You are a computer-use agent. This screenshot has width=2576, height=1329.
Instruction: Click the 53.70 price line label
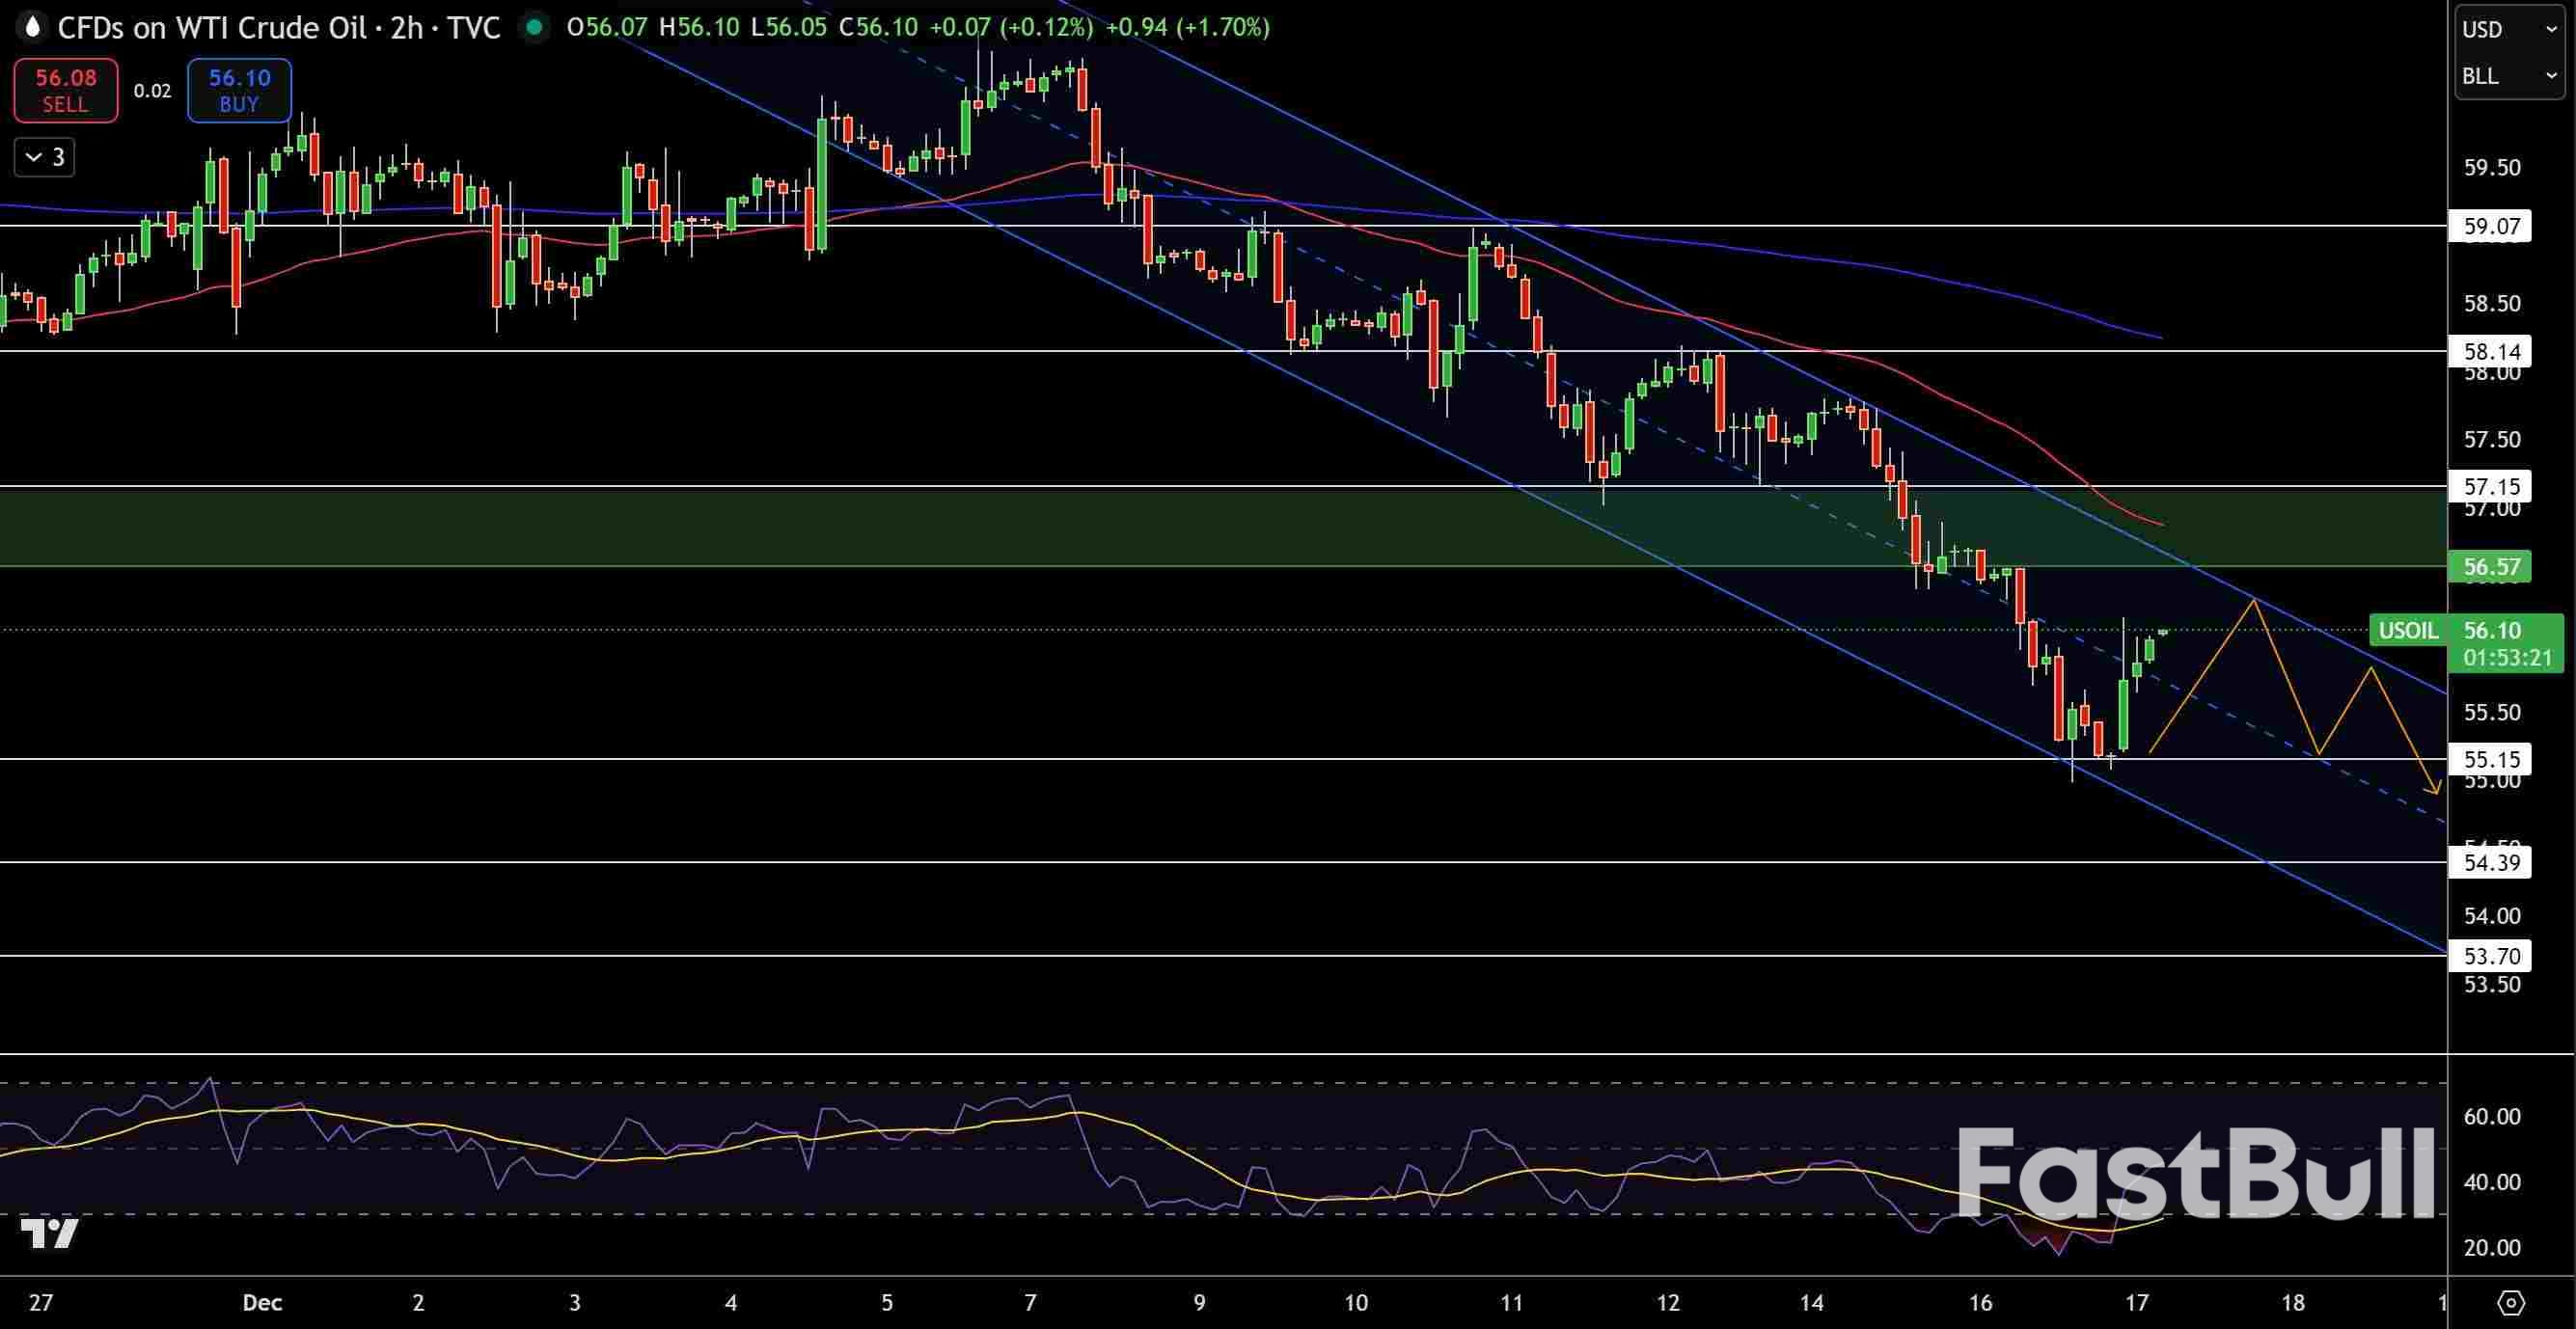(x=2490, y=956)
